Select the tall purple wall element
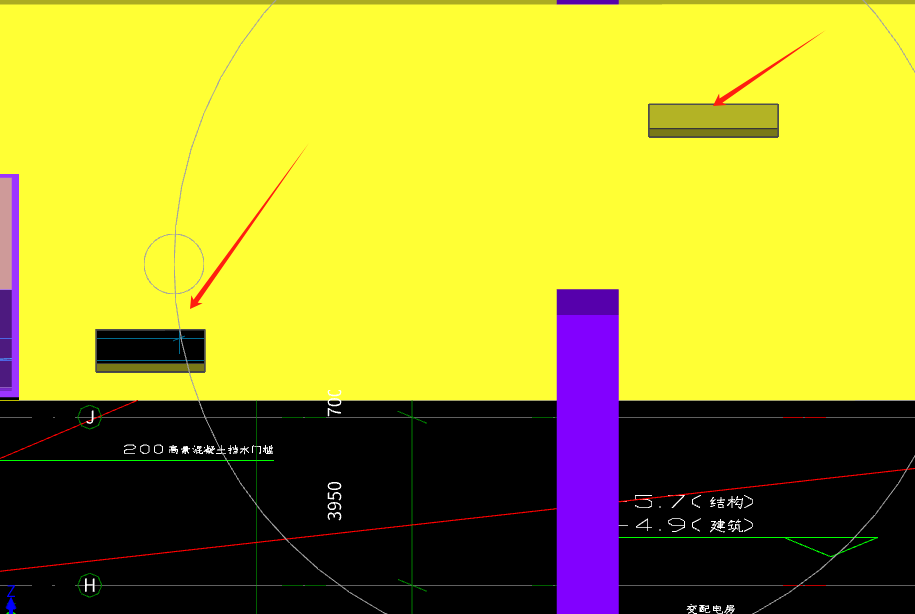 [x=588, y=451]
